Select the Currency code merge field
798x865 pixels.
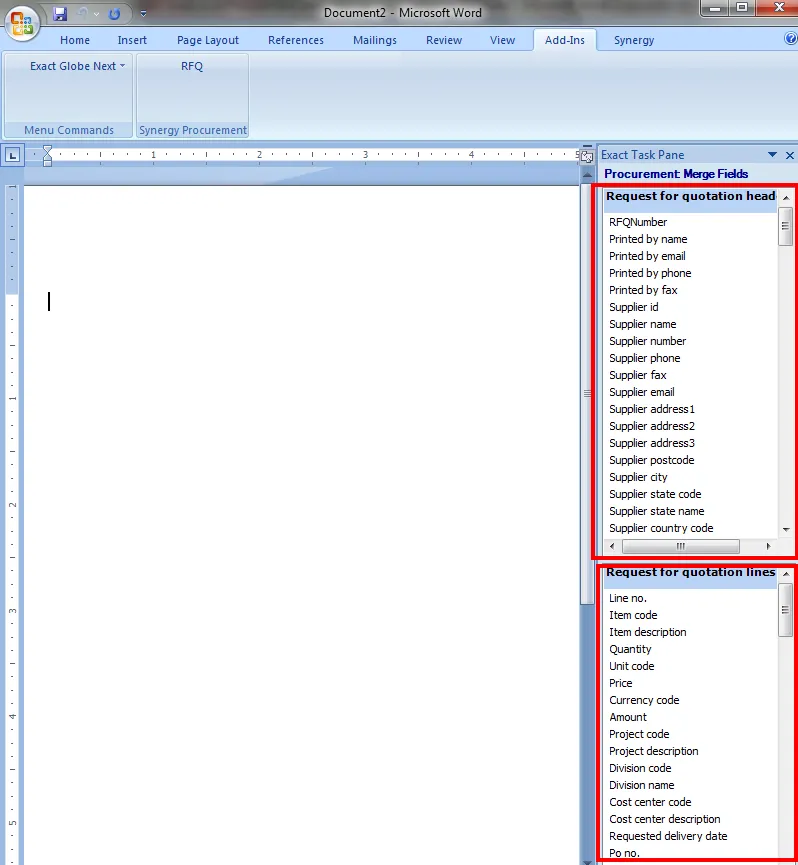[644, 700]
